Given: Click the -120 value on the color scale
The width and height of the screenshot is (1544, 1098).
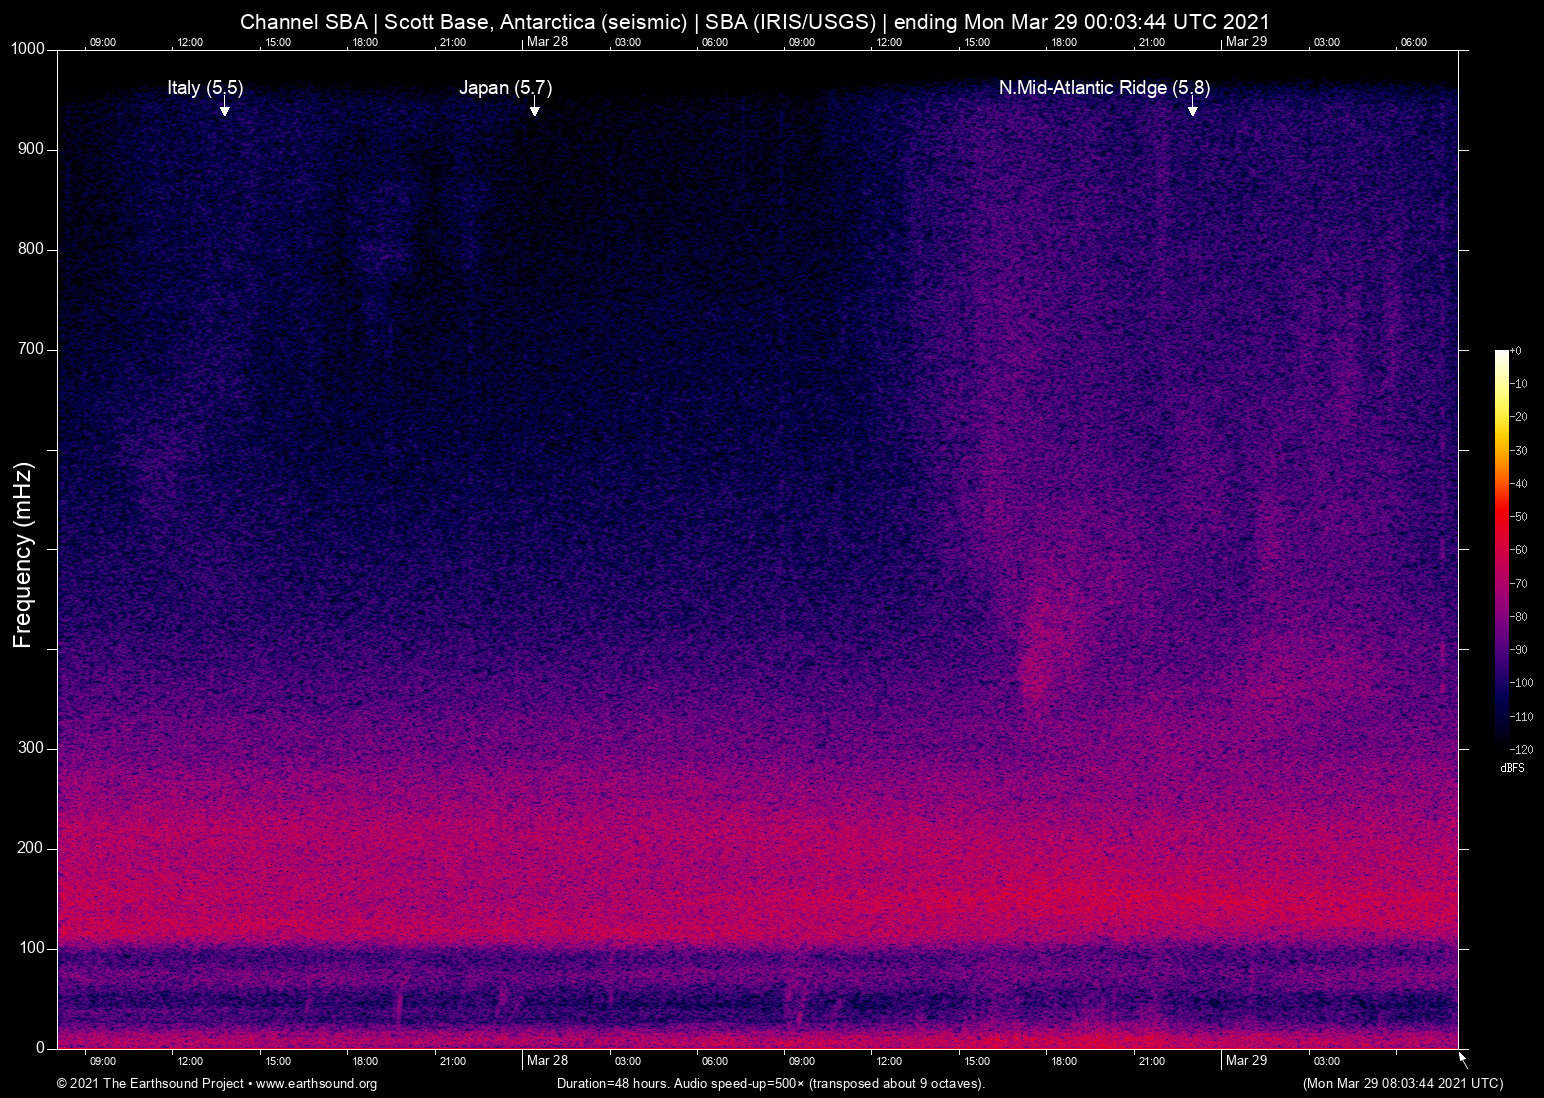Looking at the screenshot, I should click(1521, 750).
